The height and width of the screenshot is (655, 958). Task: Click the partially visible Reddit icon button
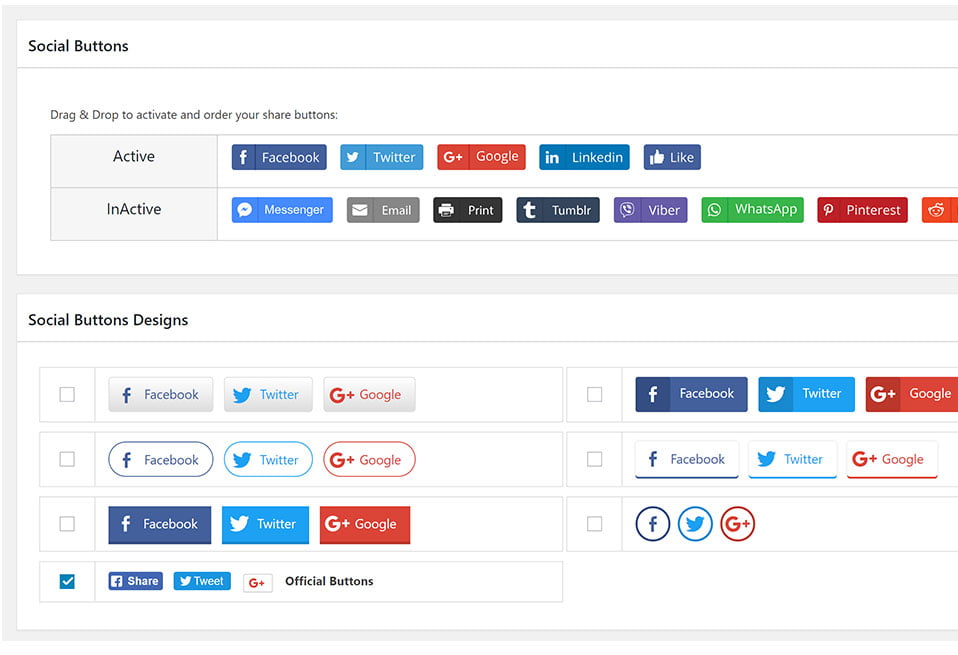point(940,210)
